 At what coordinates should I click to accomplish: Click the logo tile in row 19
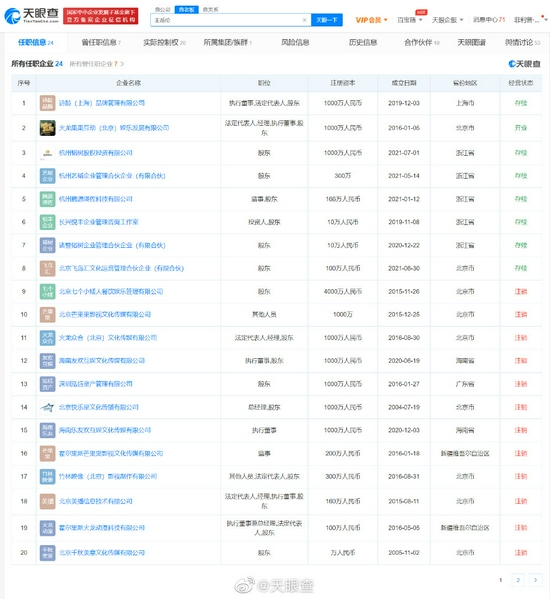(47, 528)
